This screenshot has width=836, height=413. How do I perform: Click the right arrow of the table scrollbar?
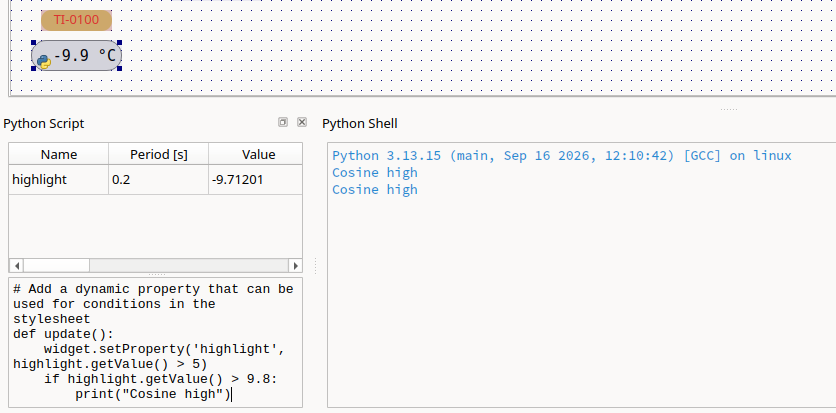[295, 265]
